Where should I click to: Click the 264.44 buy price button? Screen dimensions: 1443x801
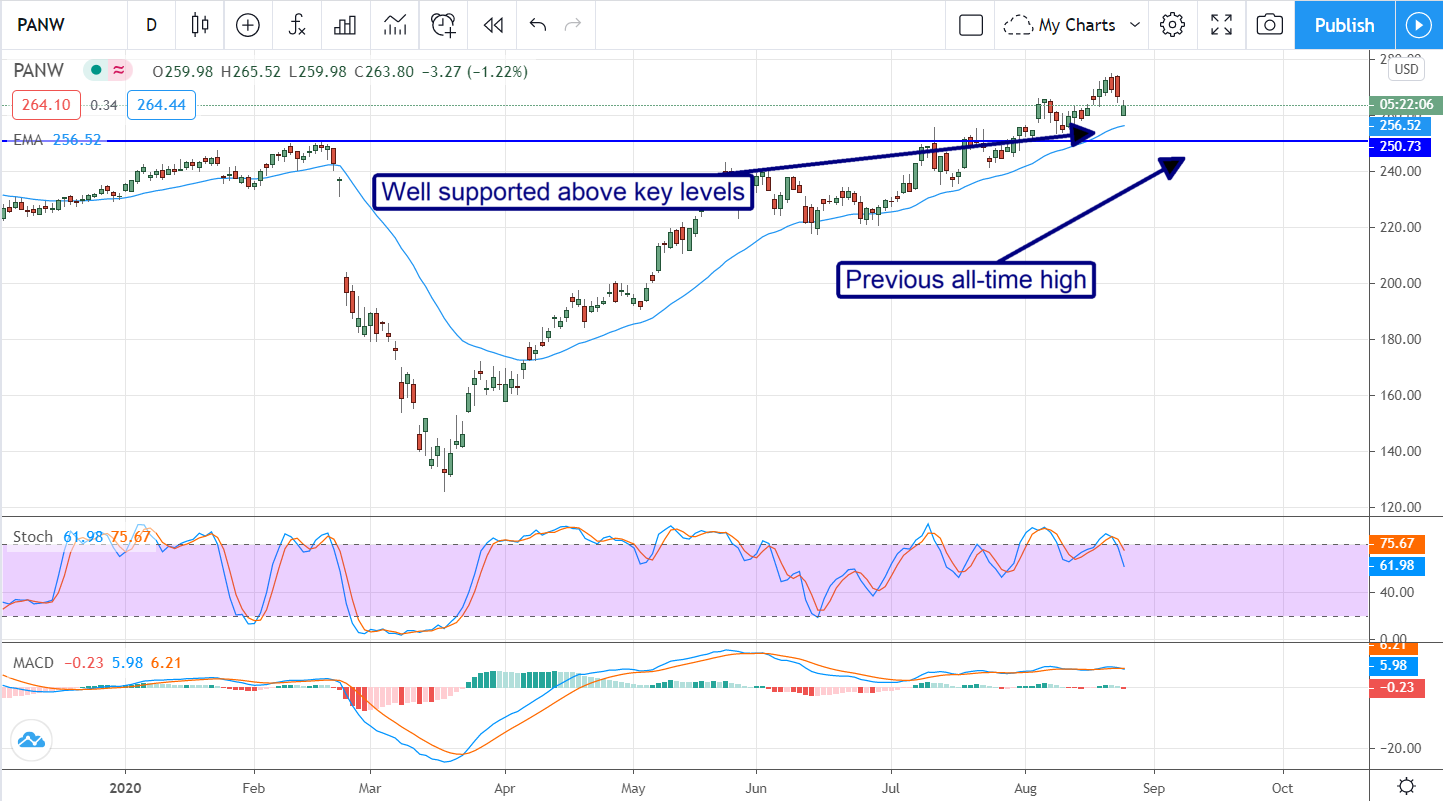click(x=161, y=104)
